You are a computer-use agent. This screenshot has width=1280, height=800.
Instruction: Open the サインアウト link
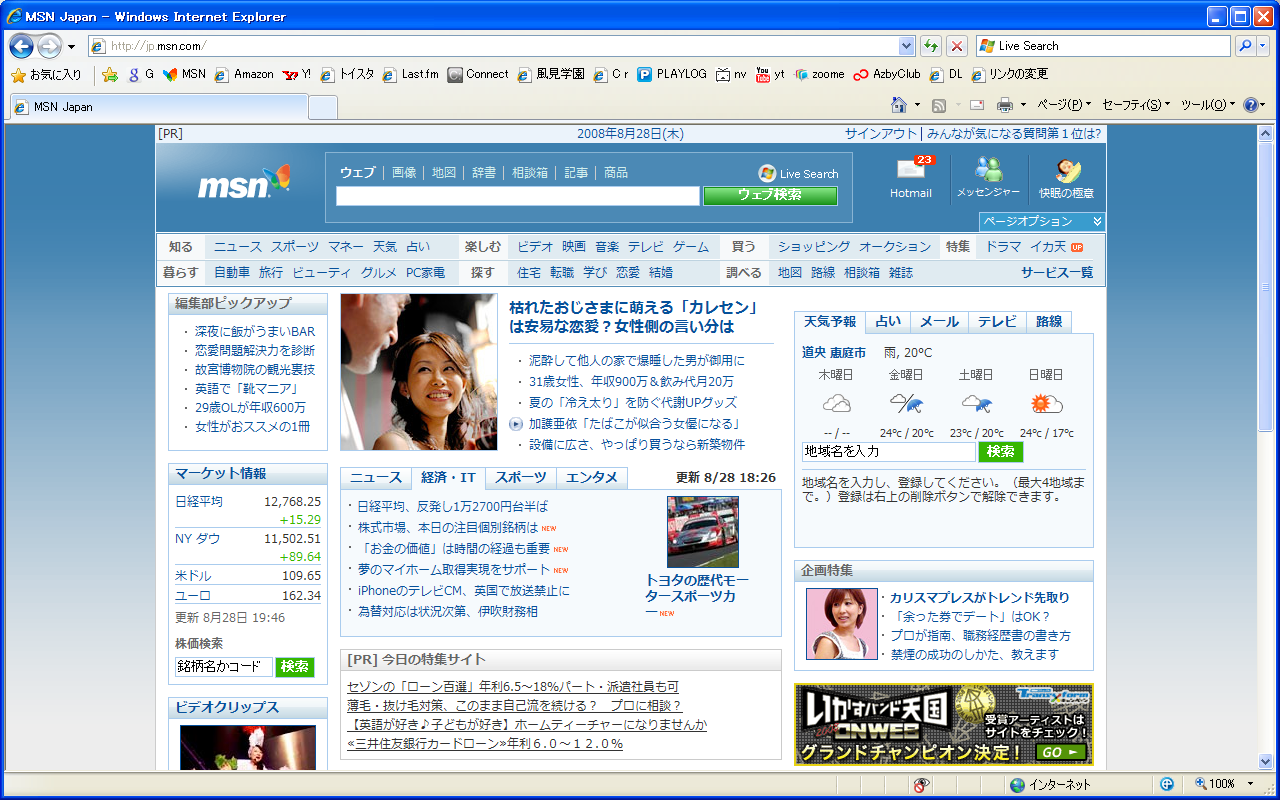[881, 134]
